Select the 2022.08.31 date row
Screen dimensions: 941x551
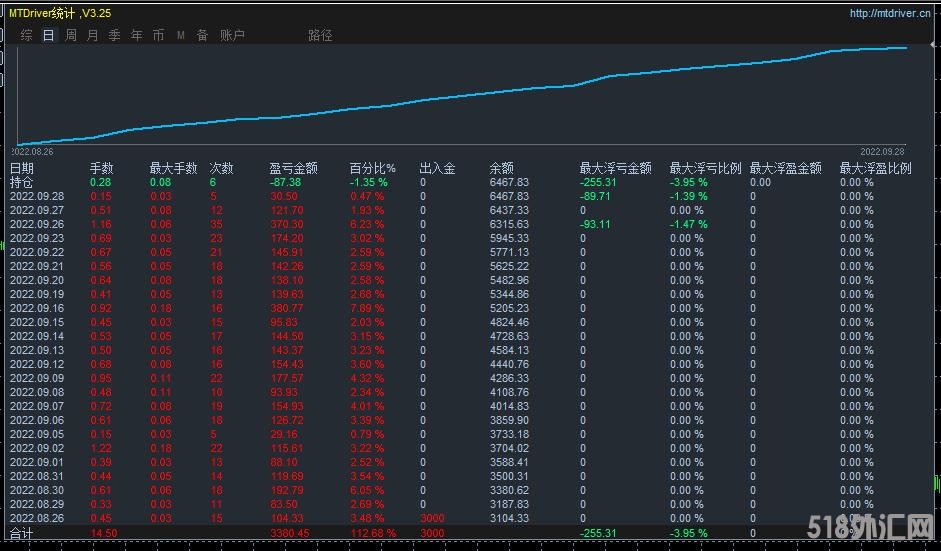tap(37, 476)
